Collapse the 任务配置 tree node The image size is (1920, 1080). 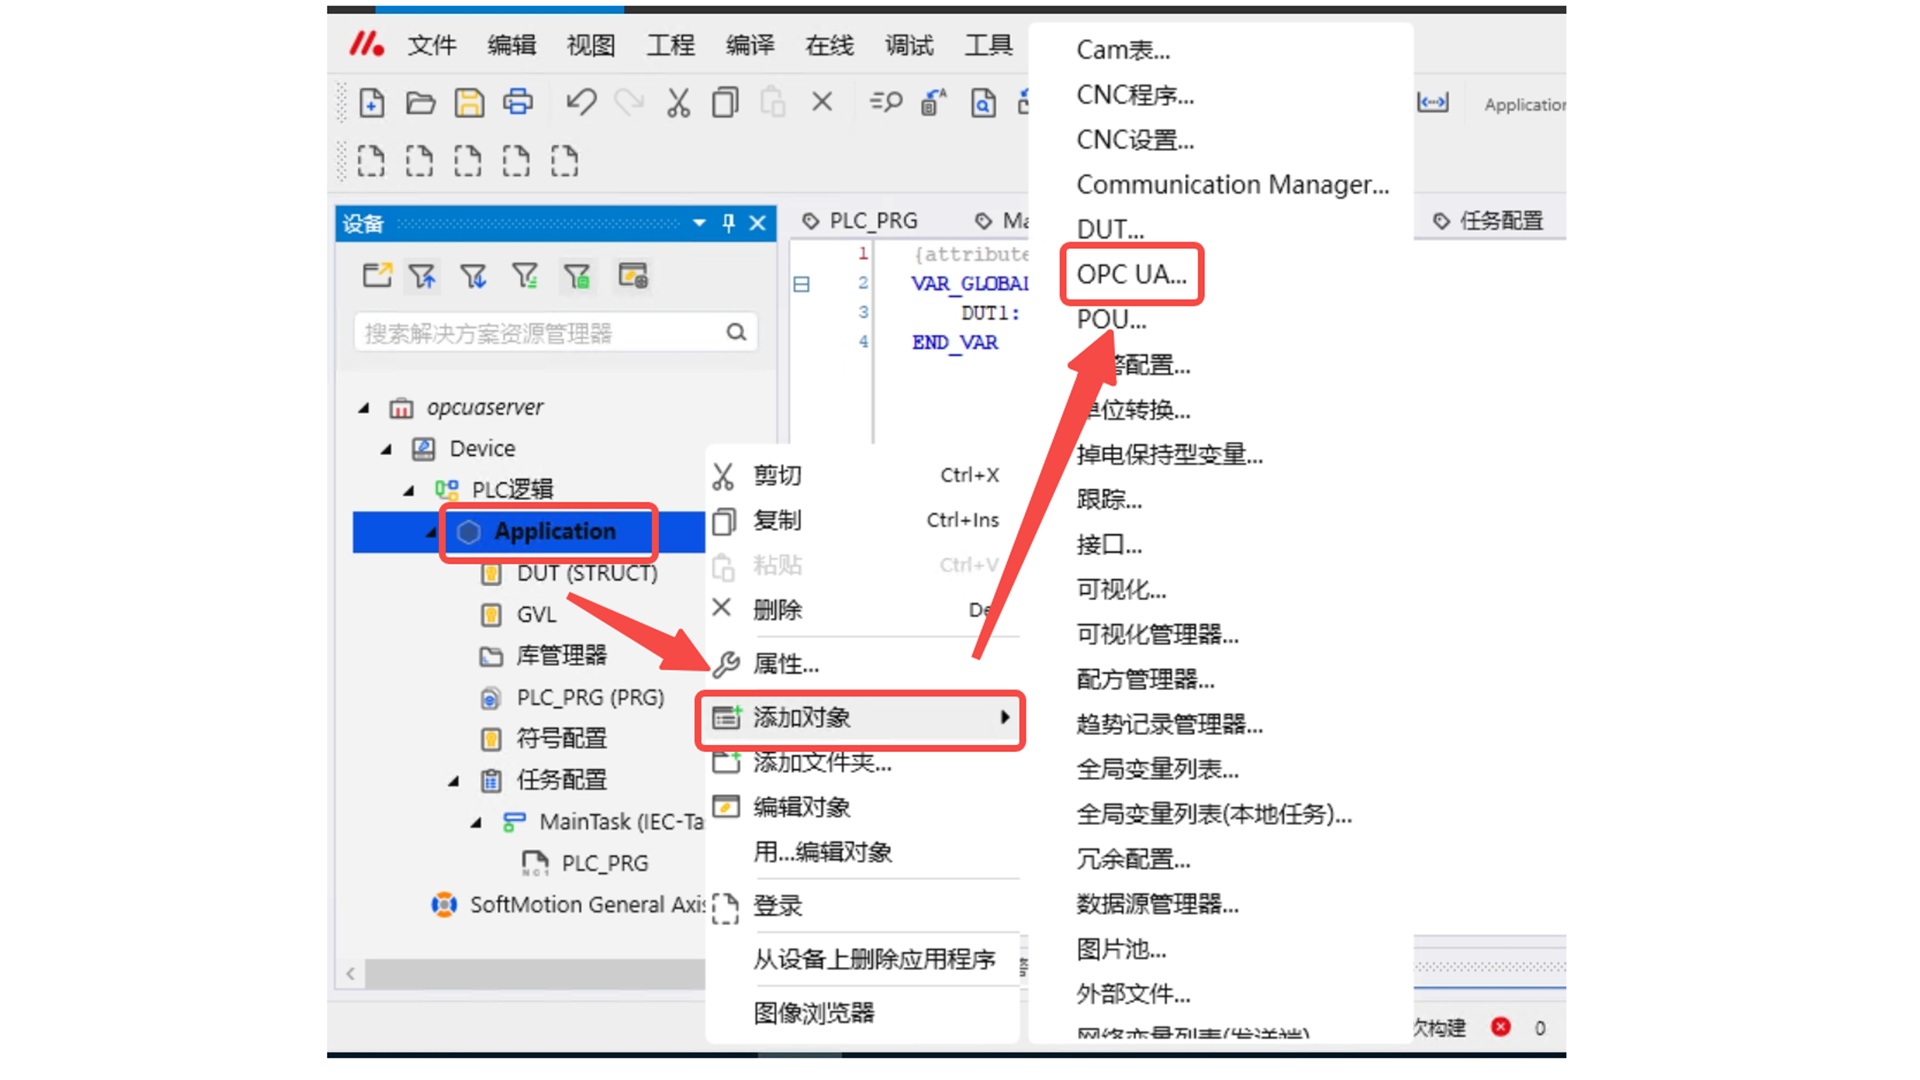[x=454, y=780]
